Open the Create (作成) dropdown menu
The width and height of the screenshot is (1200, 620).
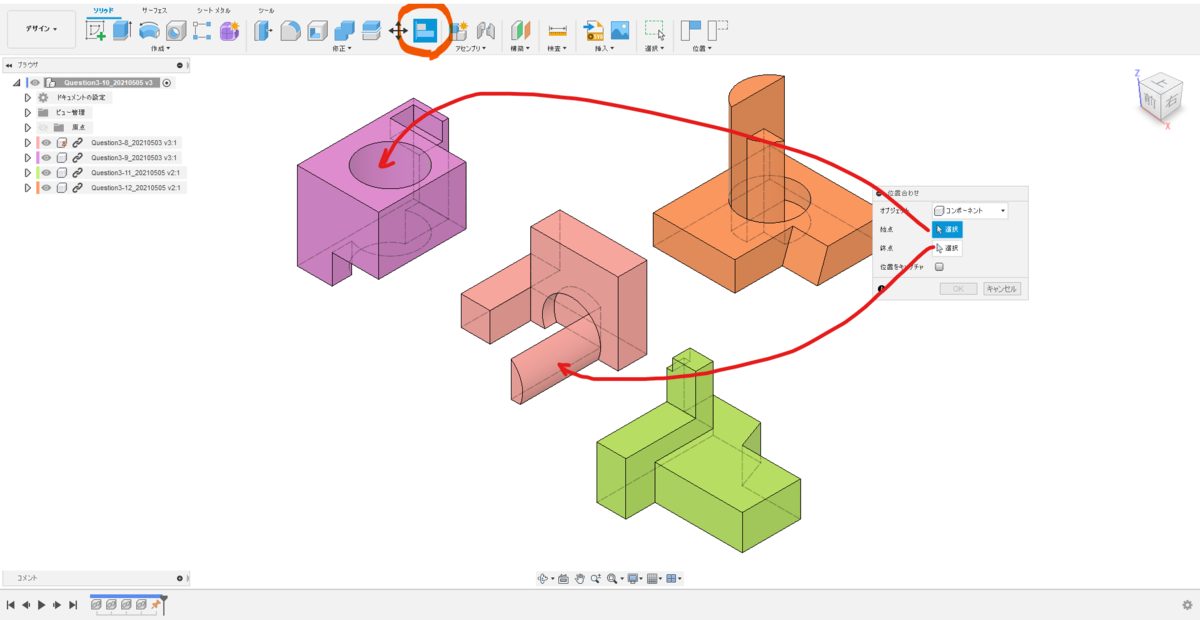pyautogui.click(x=160, y=48)
